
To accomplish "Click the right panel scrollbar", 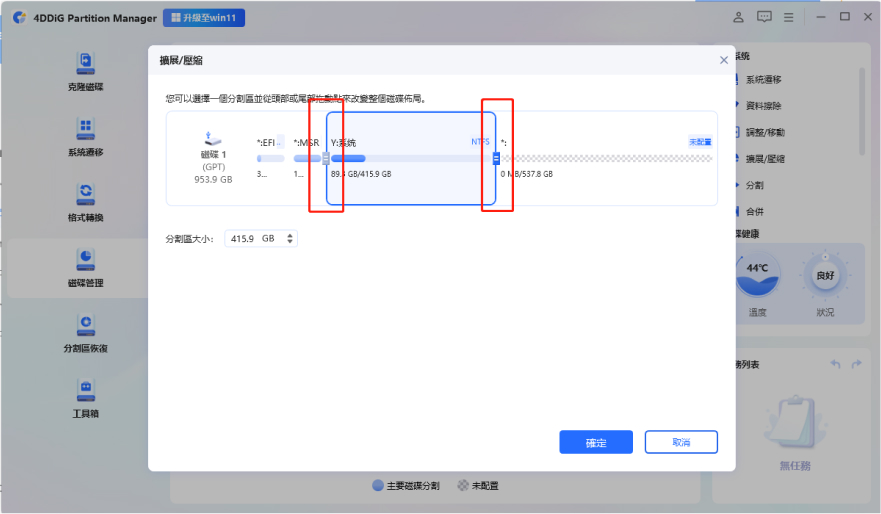I will click(862, 111).
